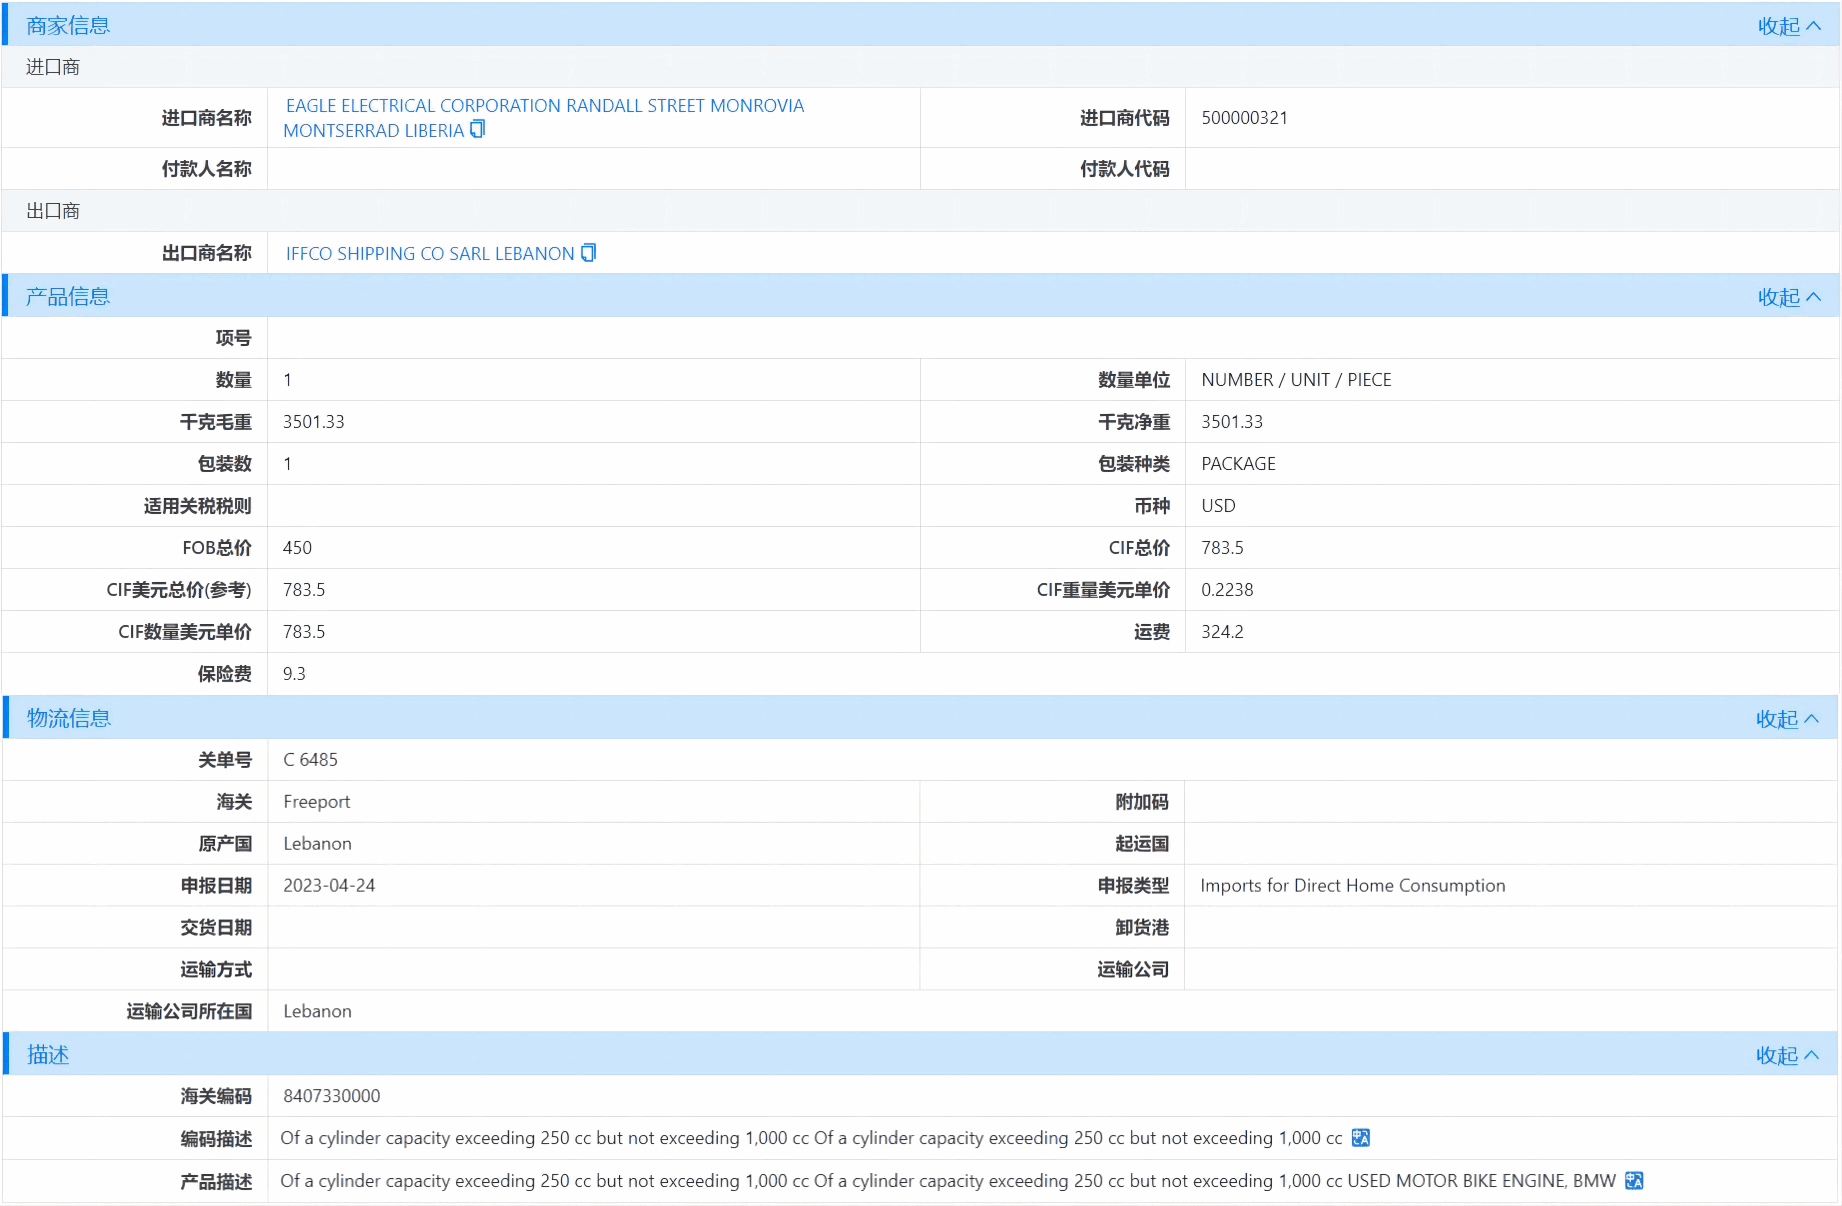Viewport: 1842px width, 1206px height.
Task: Click the Imports for Direct Home Consumption value
Action: point(1352,886)
